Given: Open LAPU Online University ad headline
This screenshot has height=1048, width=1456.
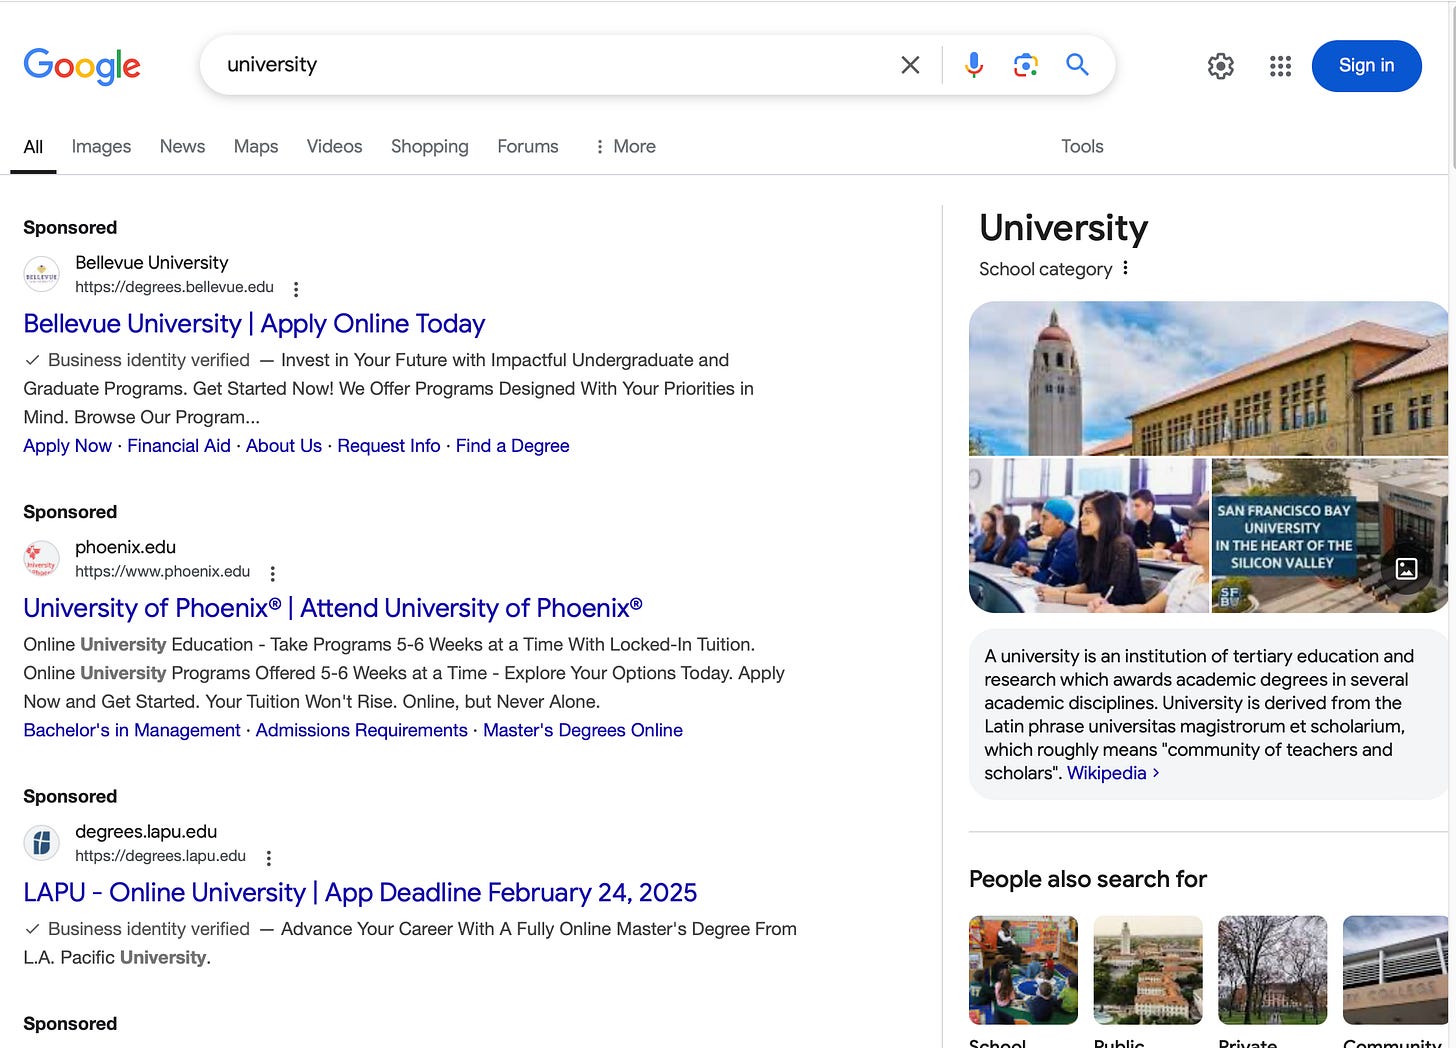Looking at the screenshot, I should coord(360,892).
